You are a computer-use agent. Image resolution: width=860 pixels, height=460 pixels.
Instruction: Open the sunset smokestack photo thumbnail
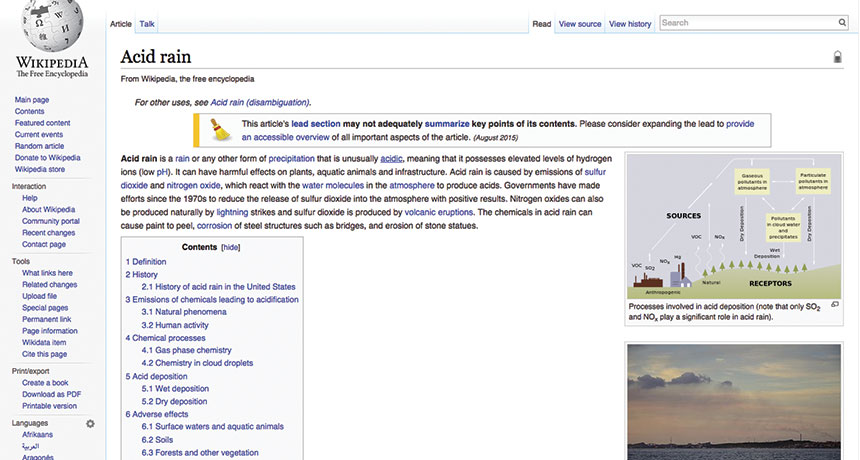pos(734,402)
